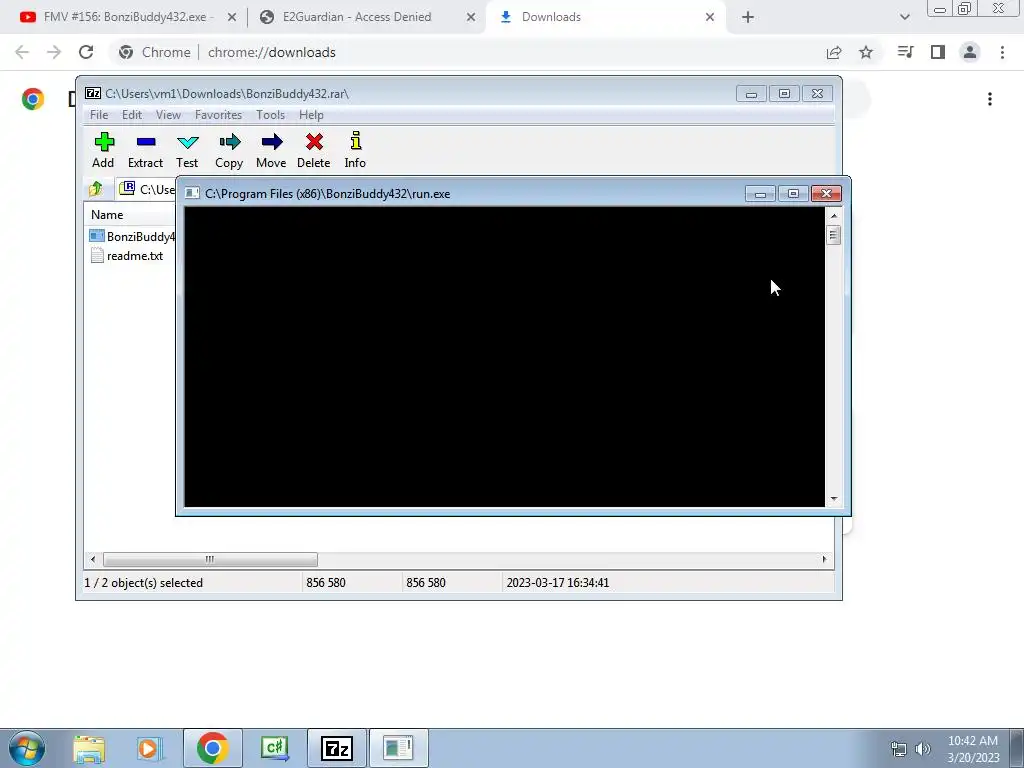This screenshot has width=1024, height=768.
Task: Open the 7-Zip Help menu
Action: (311, 115)
